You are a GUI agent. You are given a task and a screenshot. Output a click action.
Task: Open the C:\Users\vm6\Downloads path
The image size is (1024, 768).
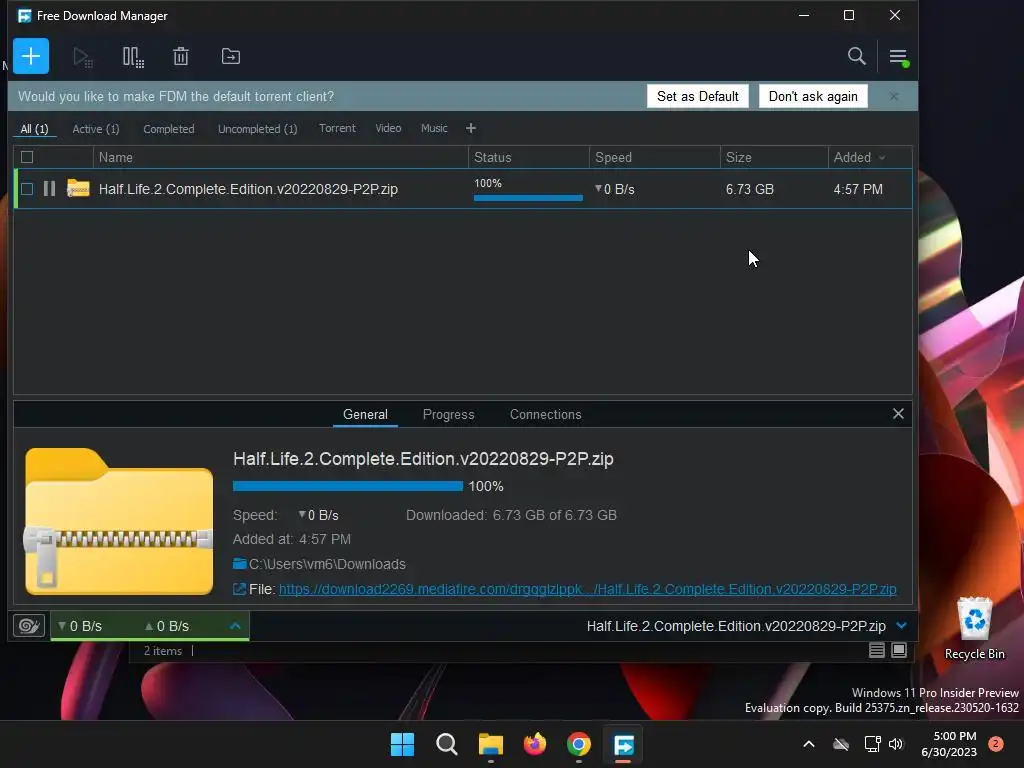tap(327, 564)
